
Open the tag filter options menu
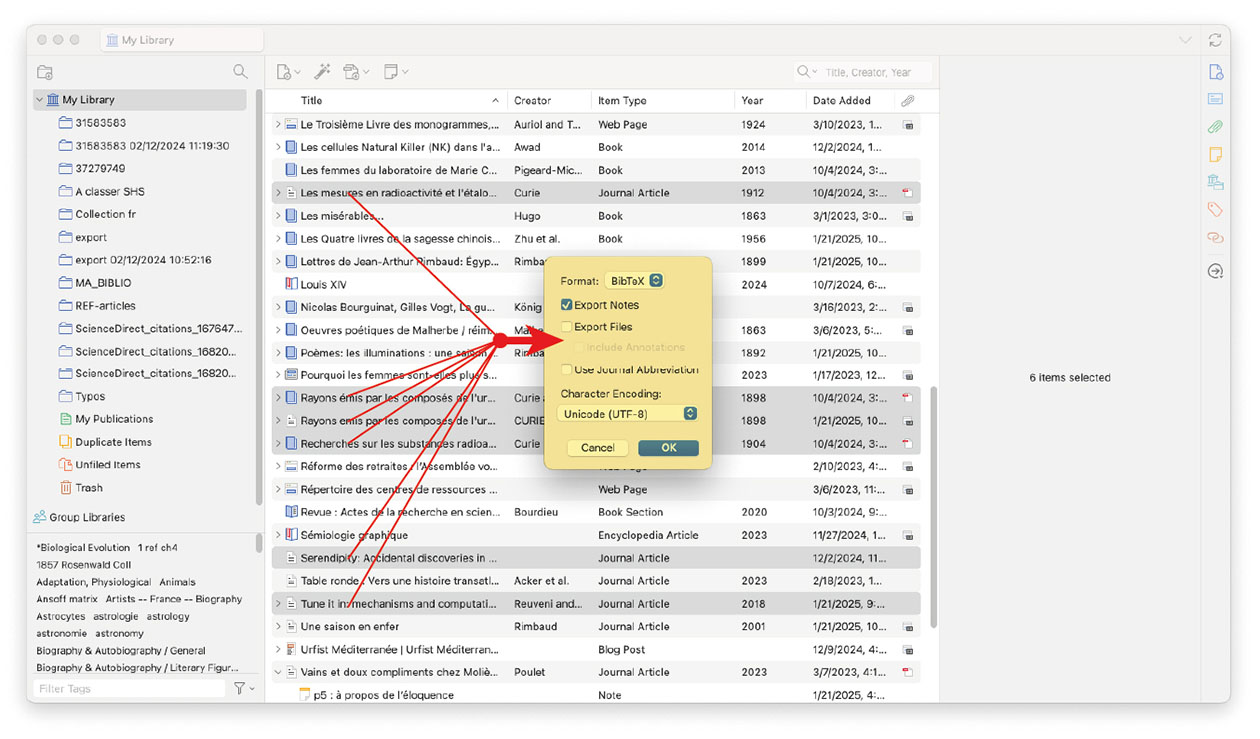[241, 688]
